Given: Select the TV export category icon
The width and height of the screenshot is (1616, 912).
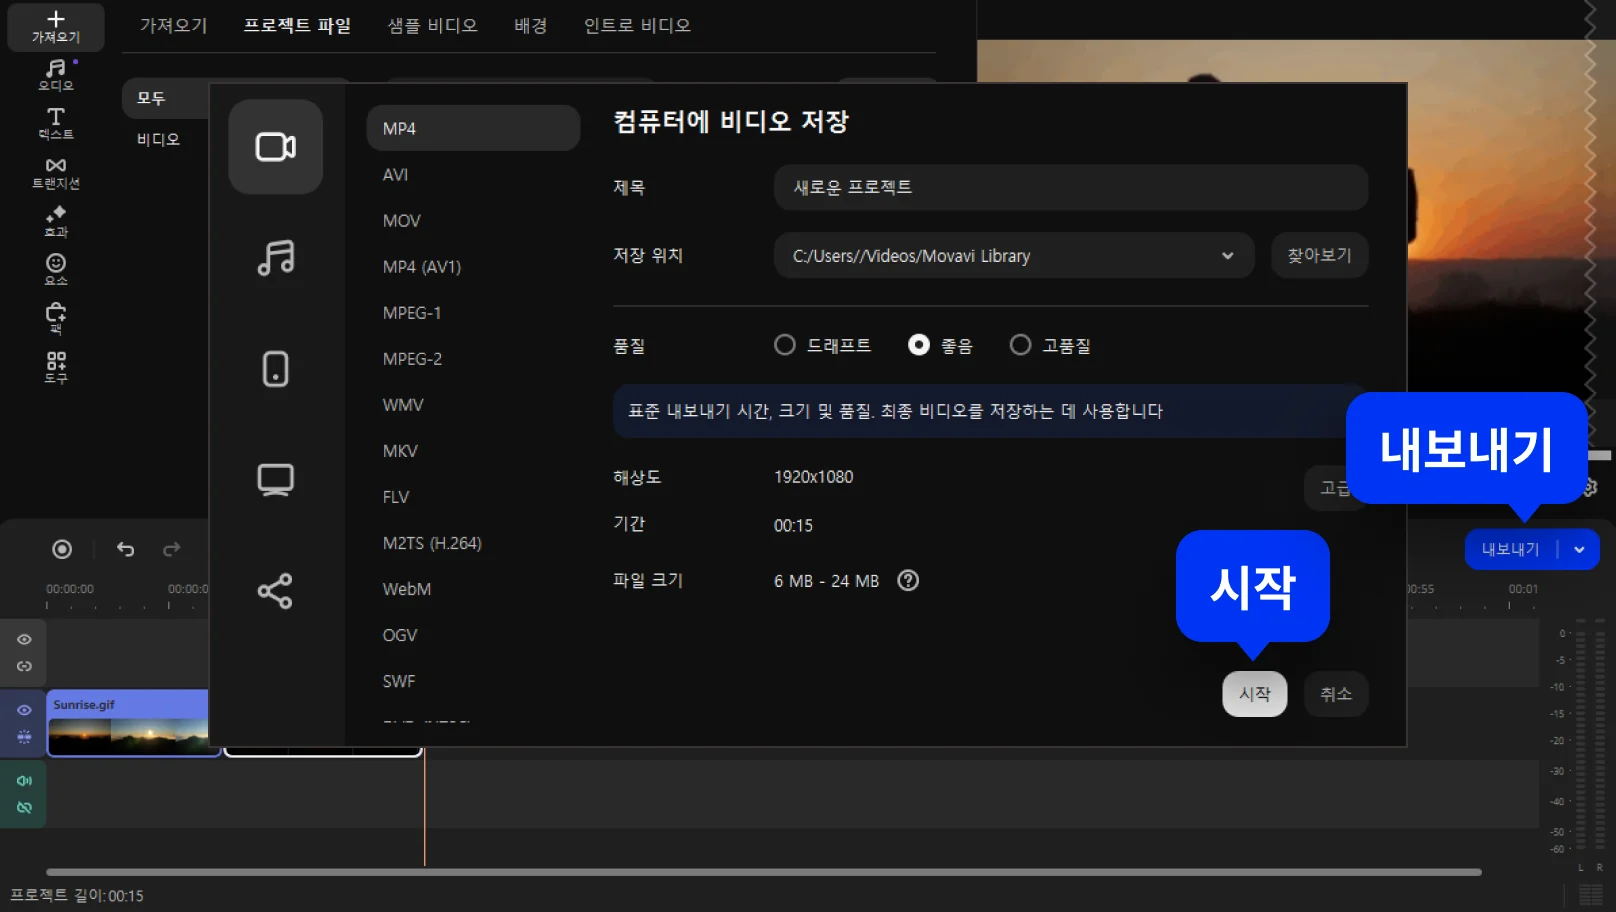Looking at the screenshot, I should tap(275, 480).
